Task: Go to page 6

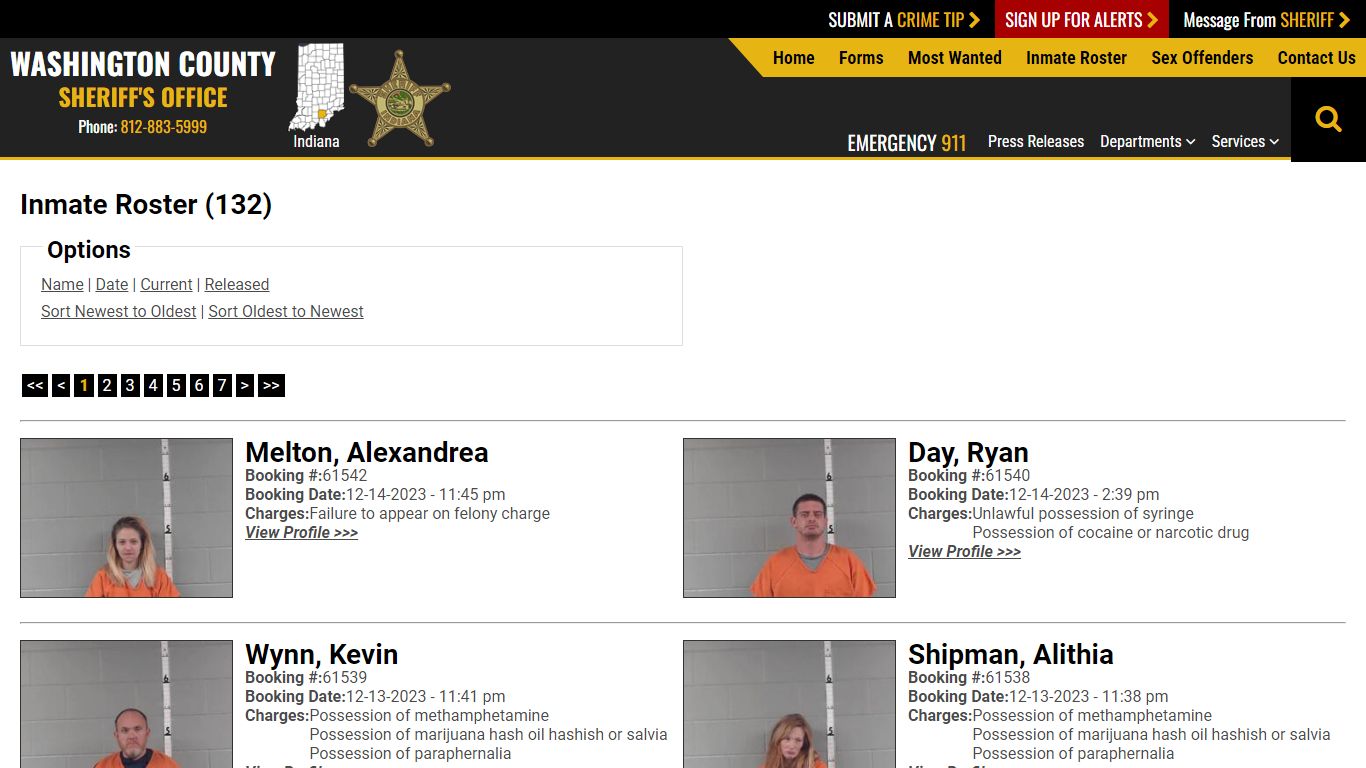Action: [199, 385]
